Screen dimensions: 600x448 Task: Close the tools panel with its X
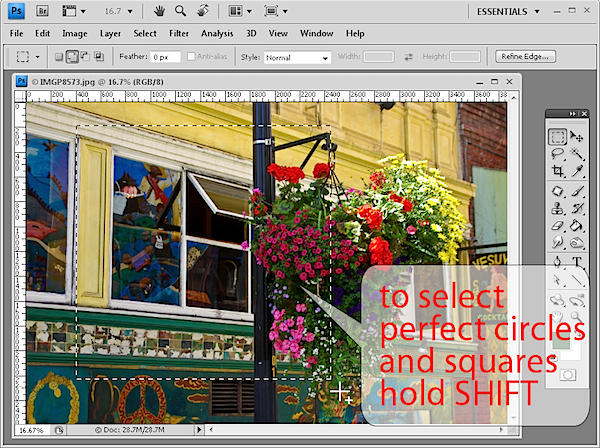tap(584, 114)
